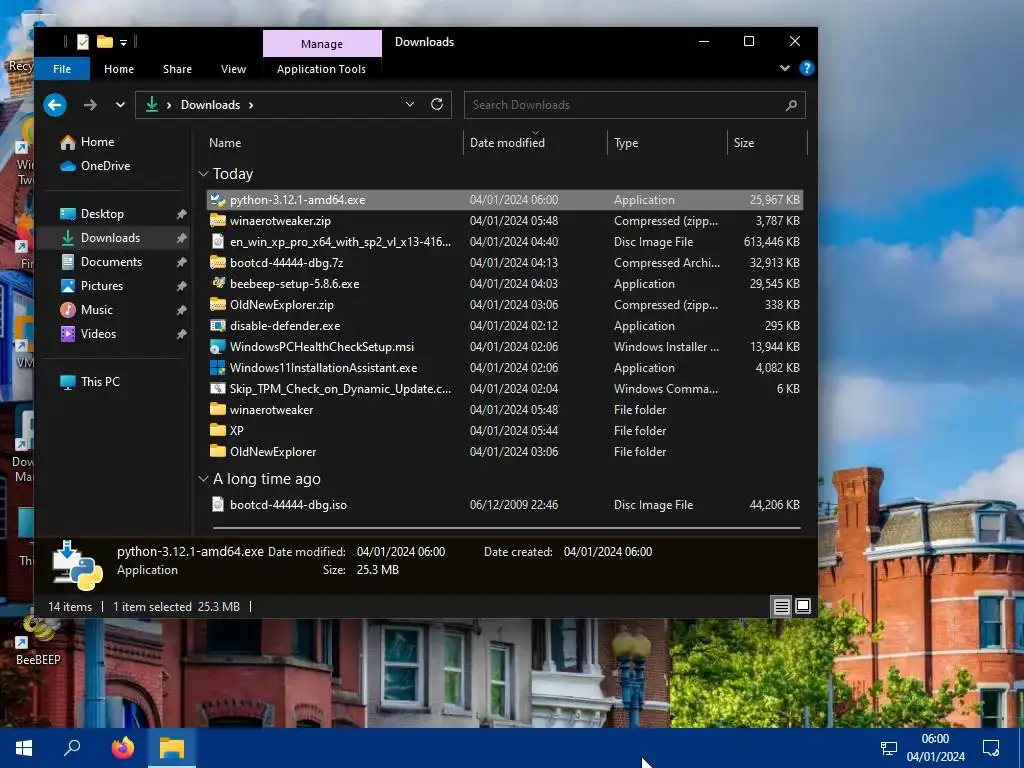Open the Customize Quick Access Toolbar dropdown
The height and width of the screenshot is (768, 1024).
coord(123,42)
